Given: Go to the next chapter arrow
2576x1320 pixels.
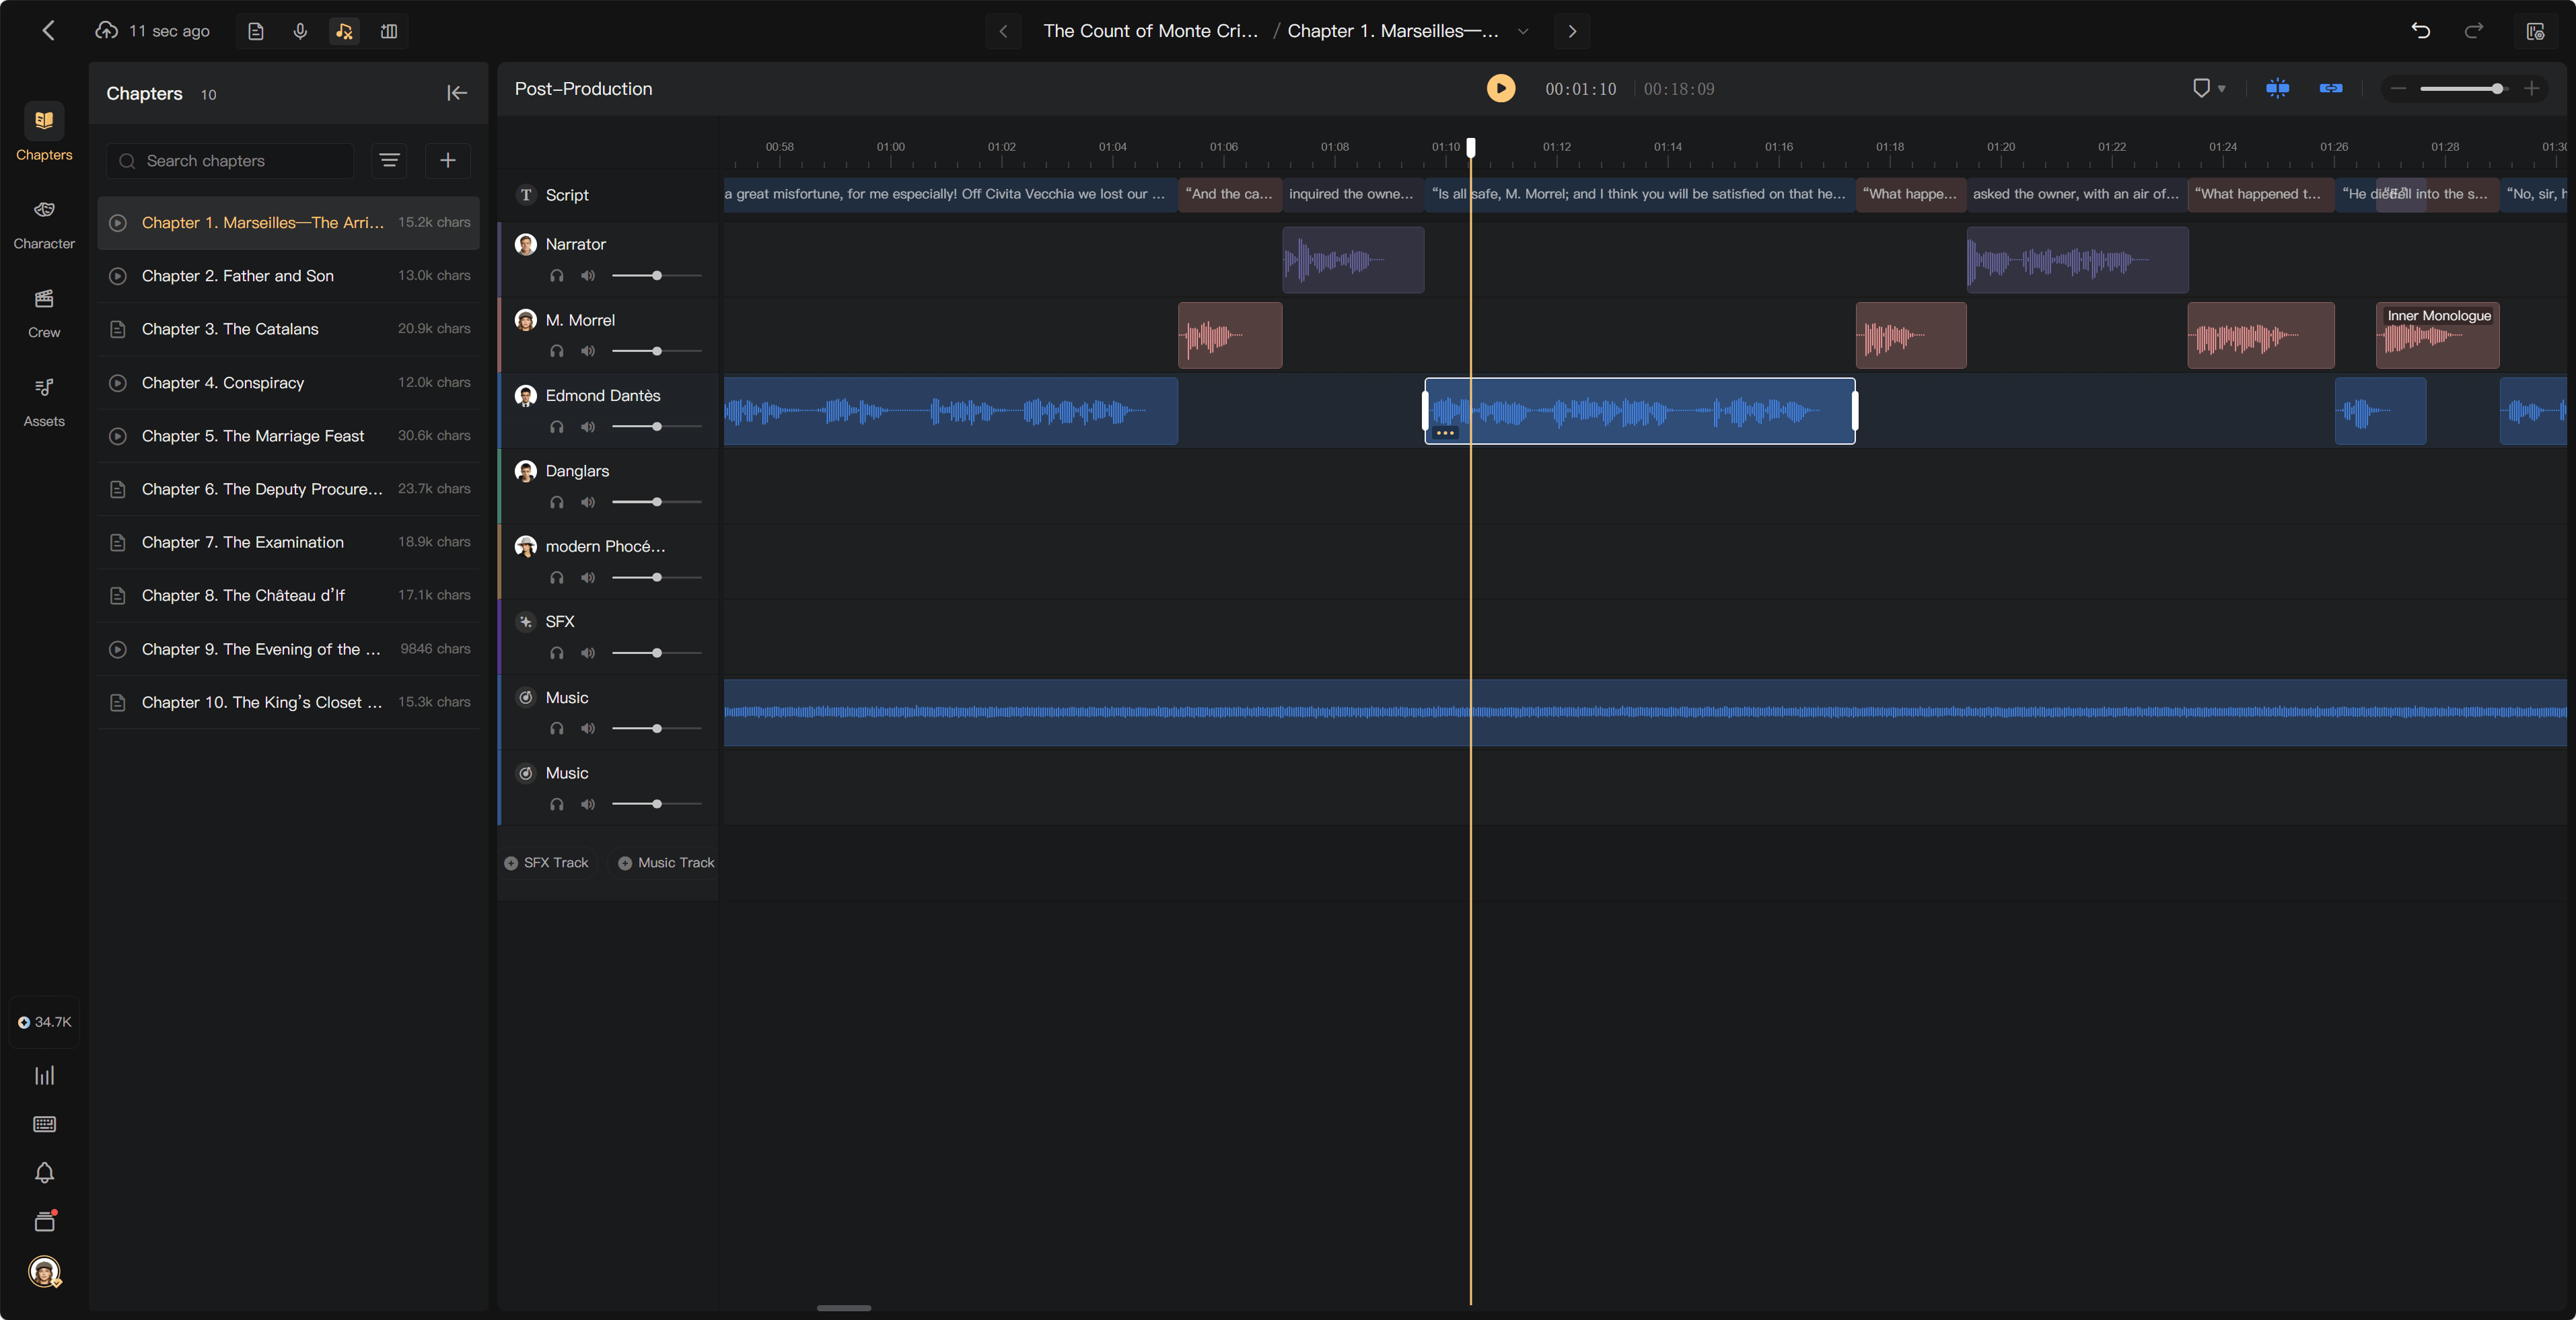Looking at the screenshot, I should [1572, 31].
